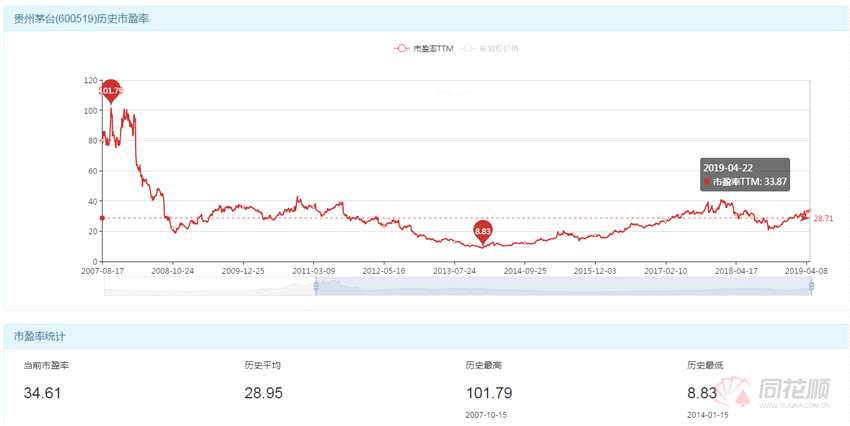Screen dimensions: 850x426
Task: Click the 100 y-axis label
Action: click(91, 111)
